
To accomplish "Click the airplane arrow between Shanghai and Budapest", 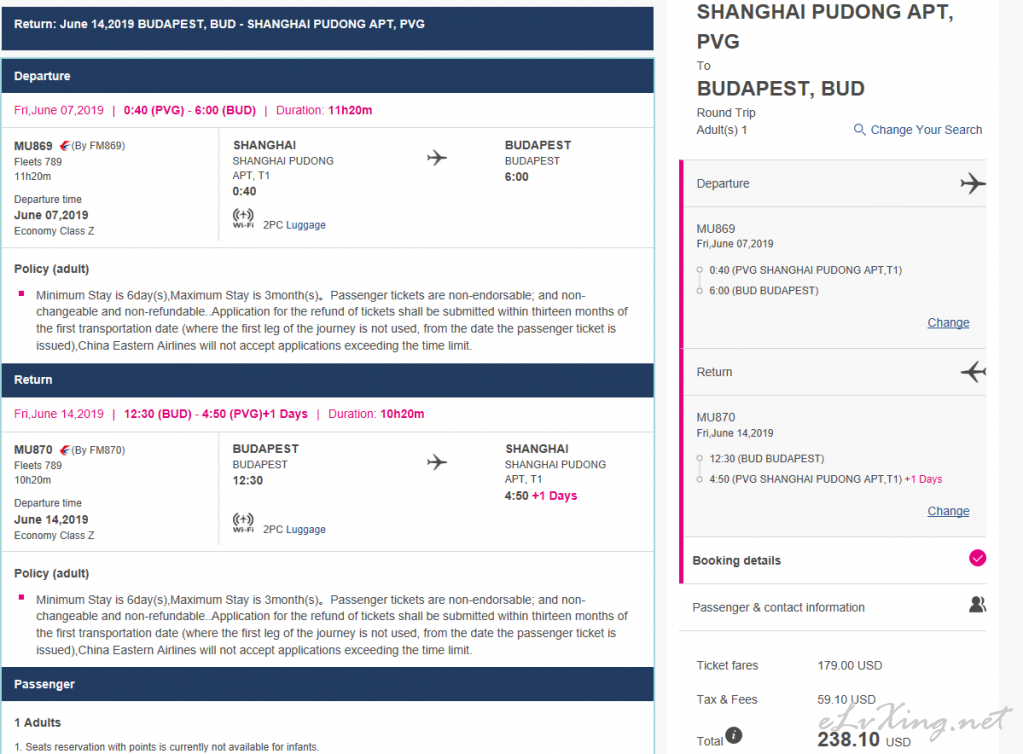I will tap(437, 157).
